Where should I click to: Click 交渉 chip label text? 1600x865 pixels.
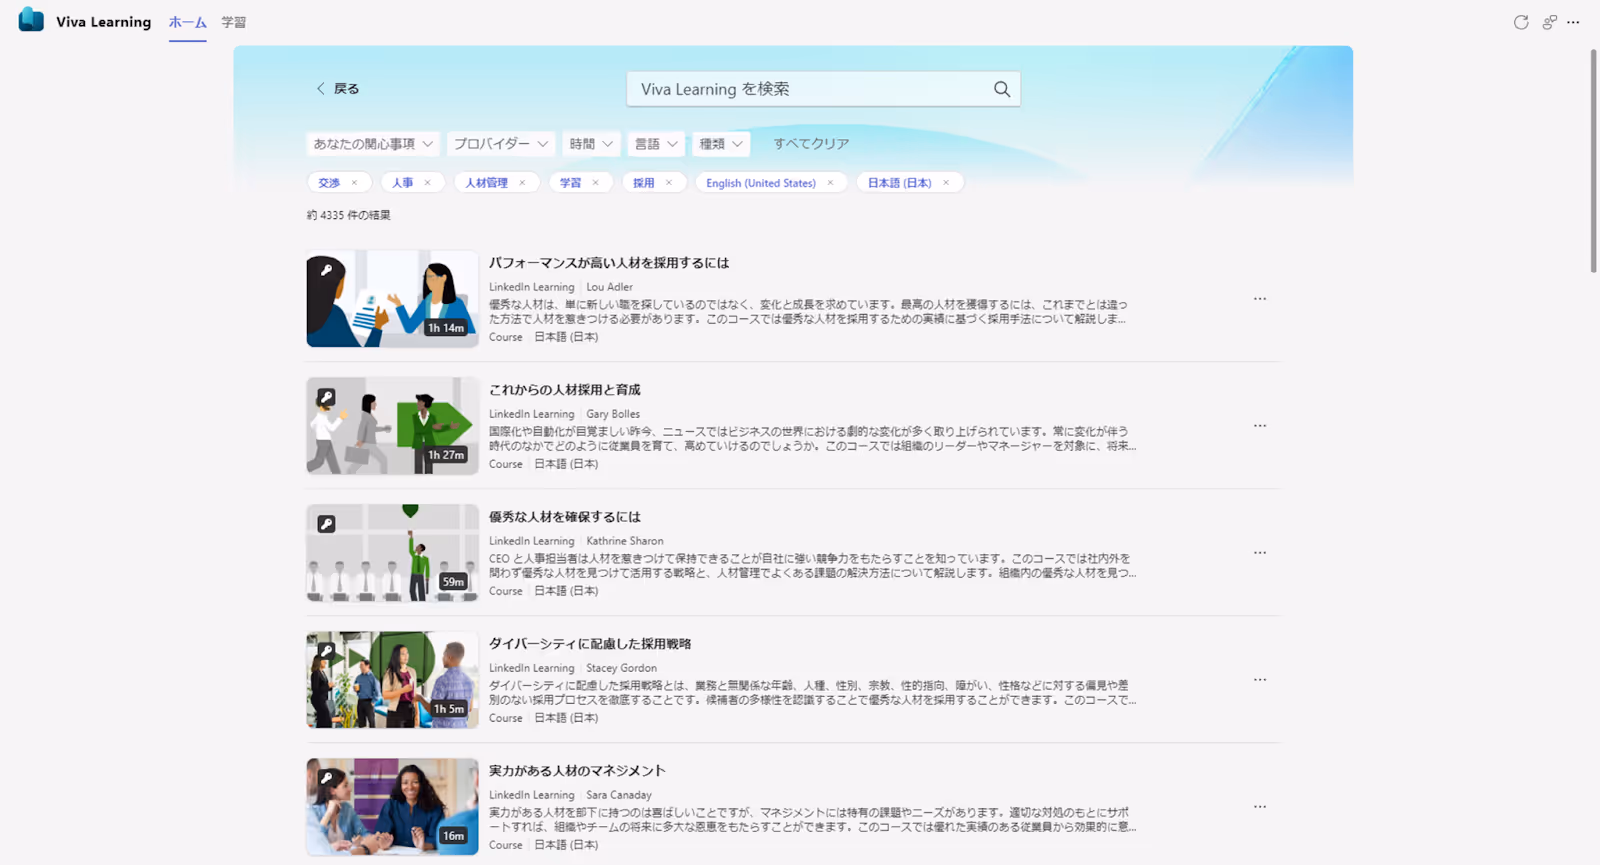tap(329, 183)
